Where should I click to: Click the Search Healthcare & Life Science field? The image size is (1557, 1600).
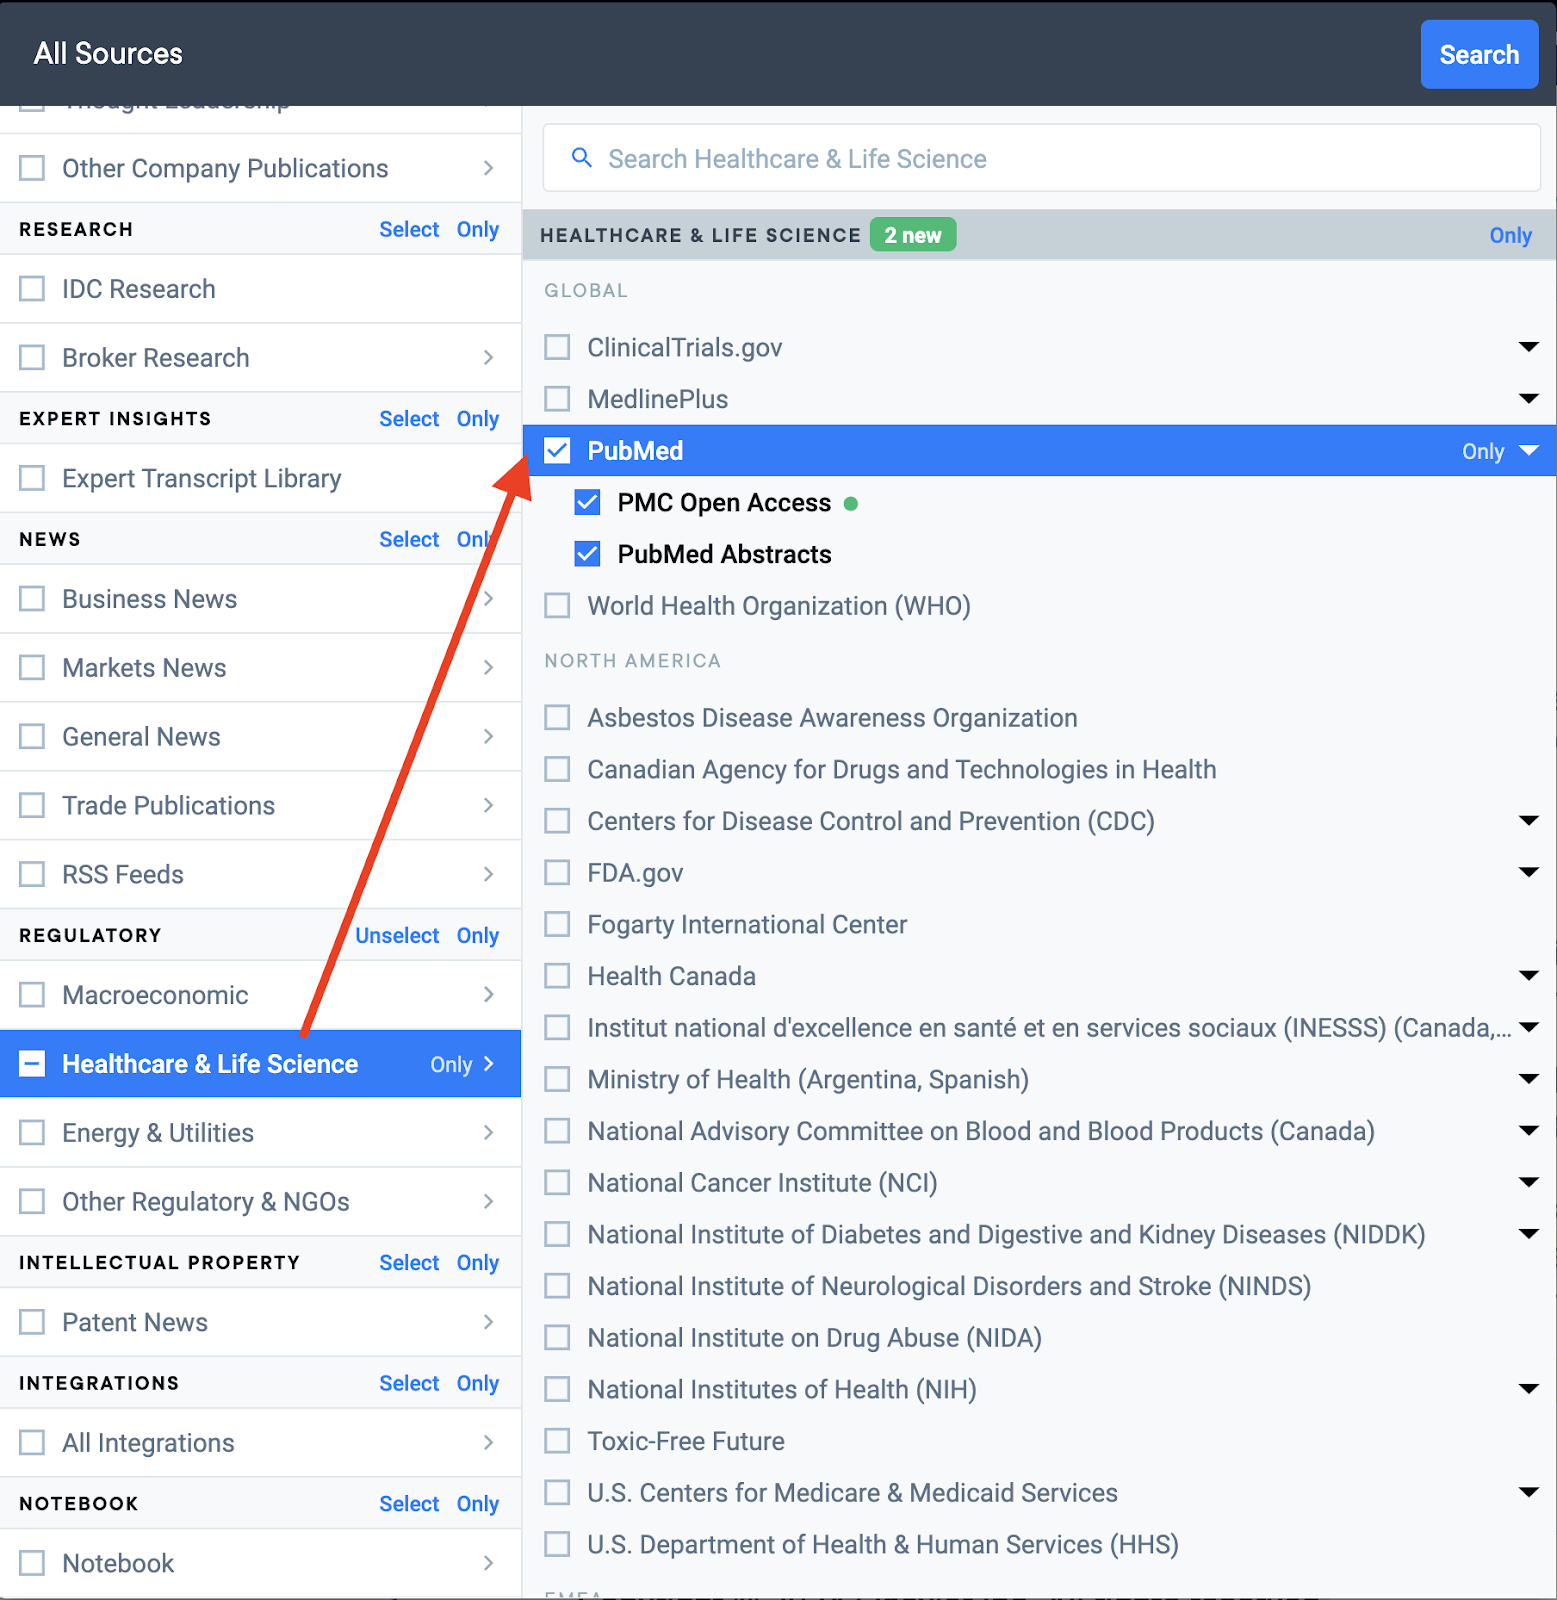point(1041,158)
